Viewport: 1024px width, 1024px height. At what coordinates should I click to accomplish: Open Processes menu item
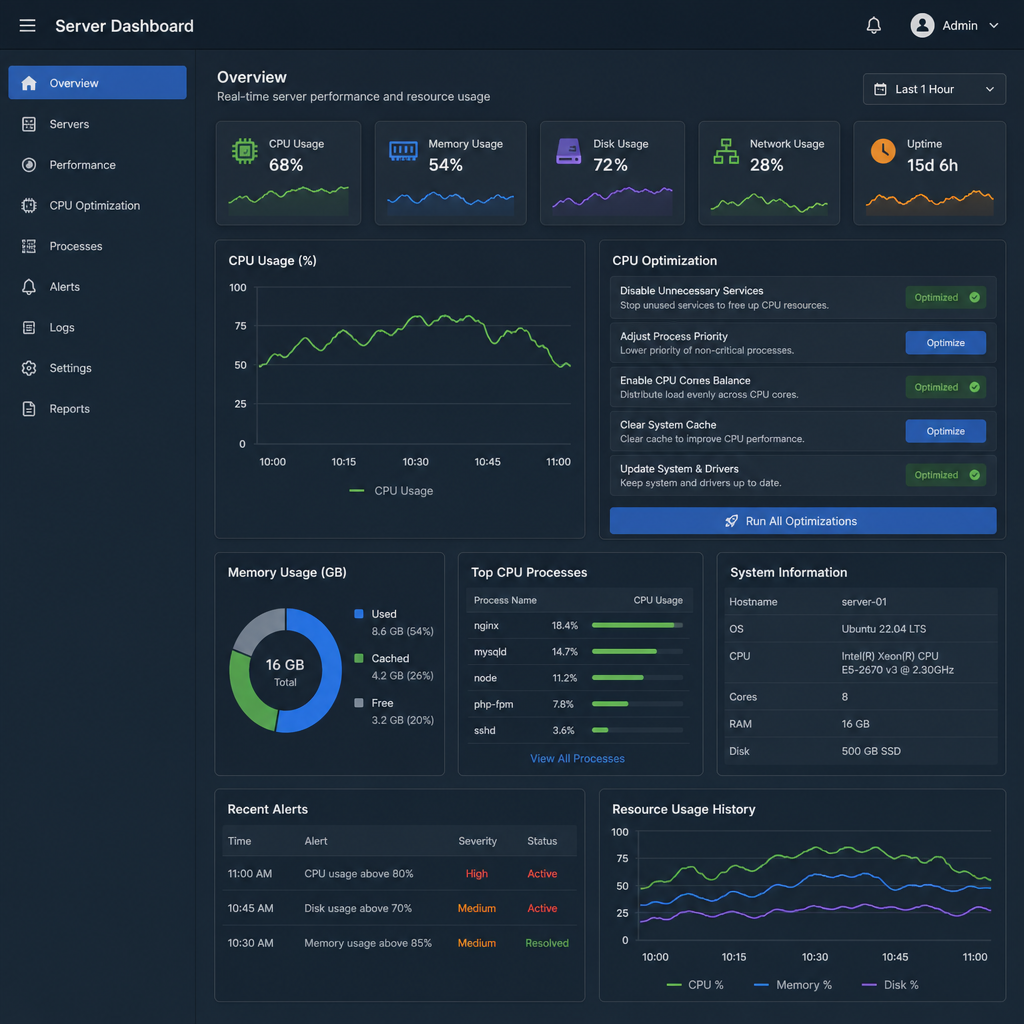click(x=97, y=246)
